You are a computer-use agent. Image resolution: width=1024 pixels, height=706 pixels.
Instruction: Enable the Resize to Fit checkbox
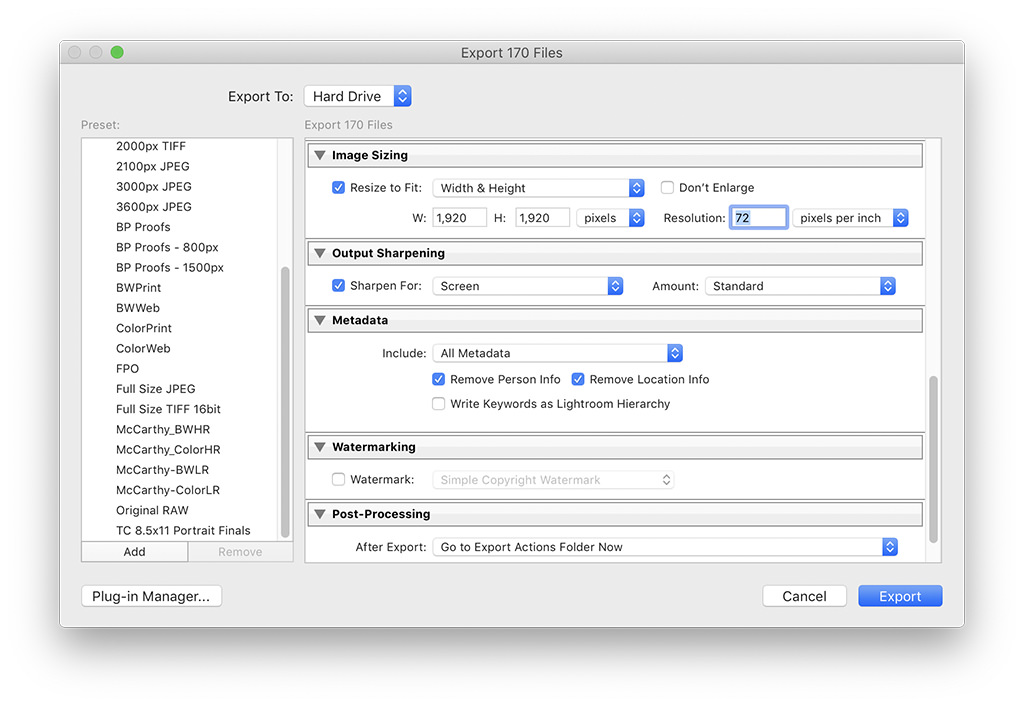(338, 187)
